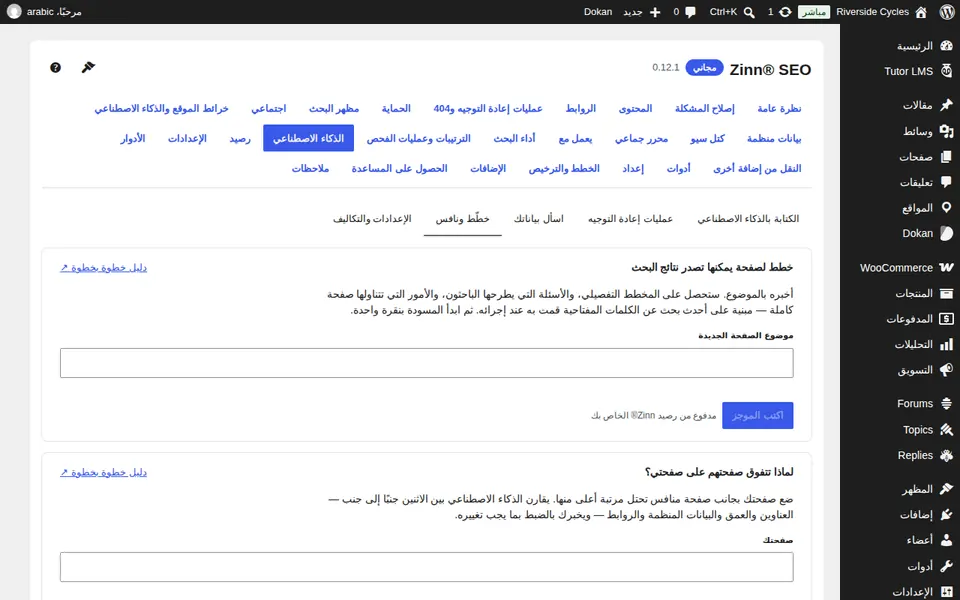Click the plus new-content icon

(x=655, y=12)
